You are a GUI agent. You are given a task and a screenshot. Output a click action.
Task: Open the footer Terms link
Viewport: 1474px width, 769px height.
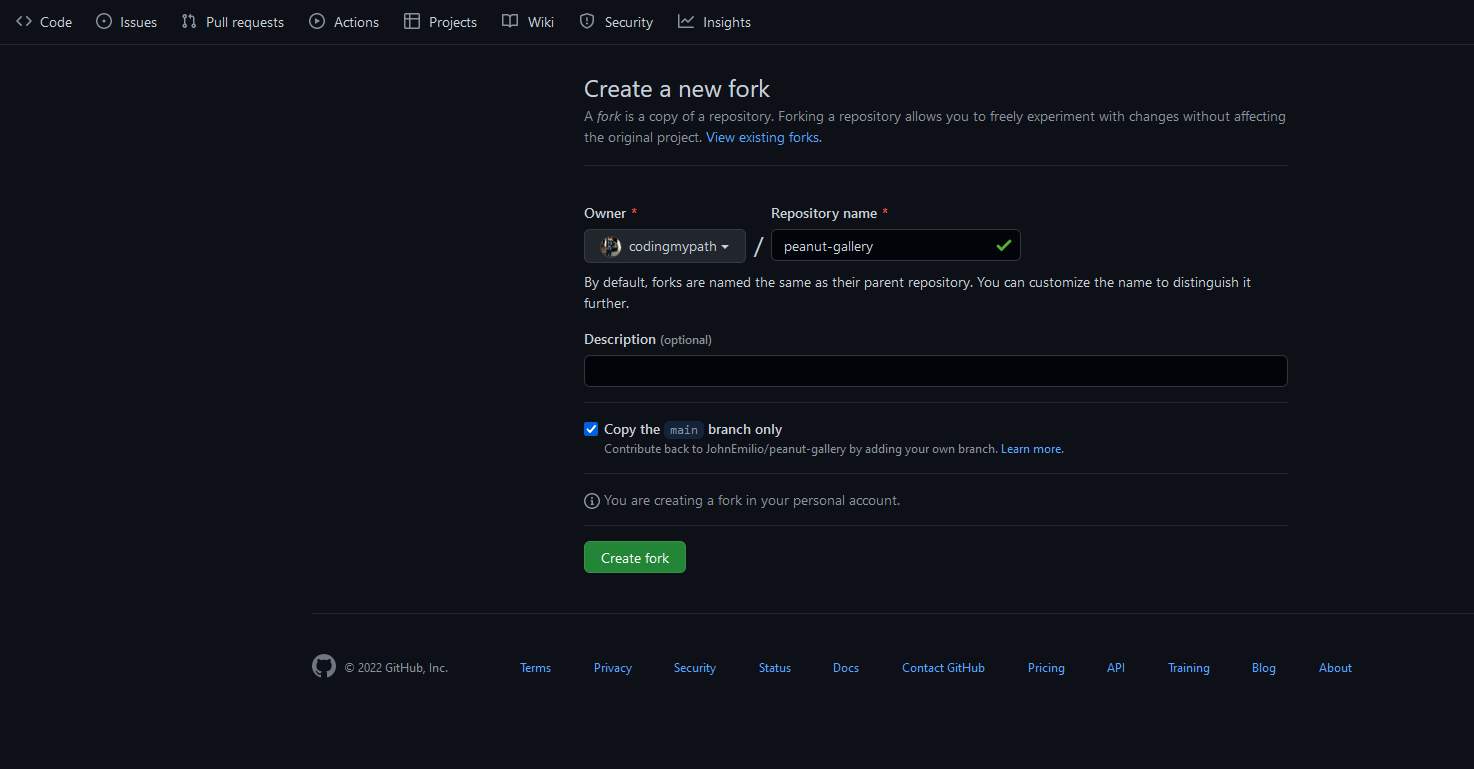pos(535,668)
